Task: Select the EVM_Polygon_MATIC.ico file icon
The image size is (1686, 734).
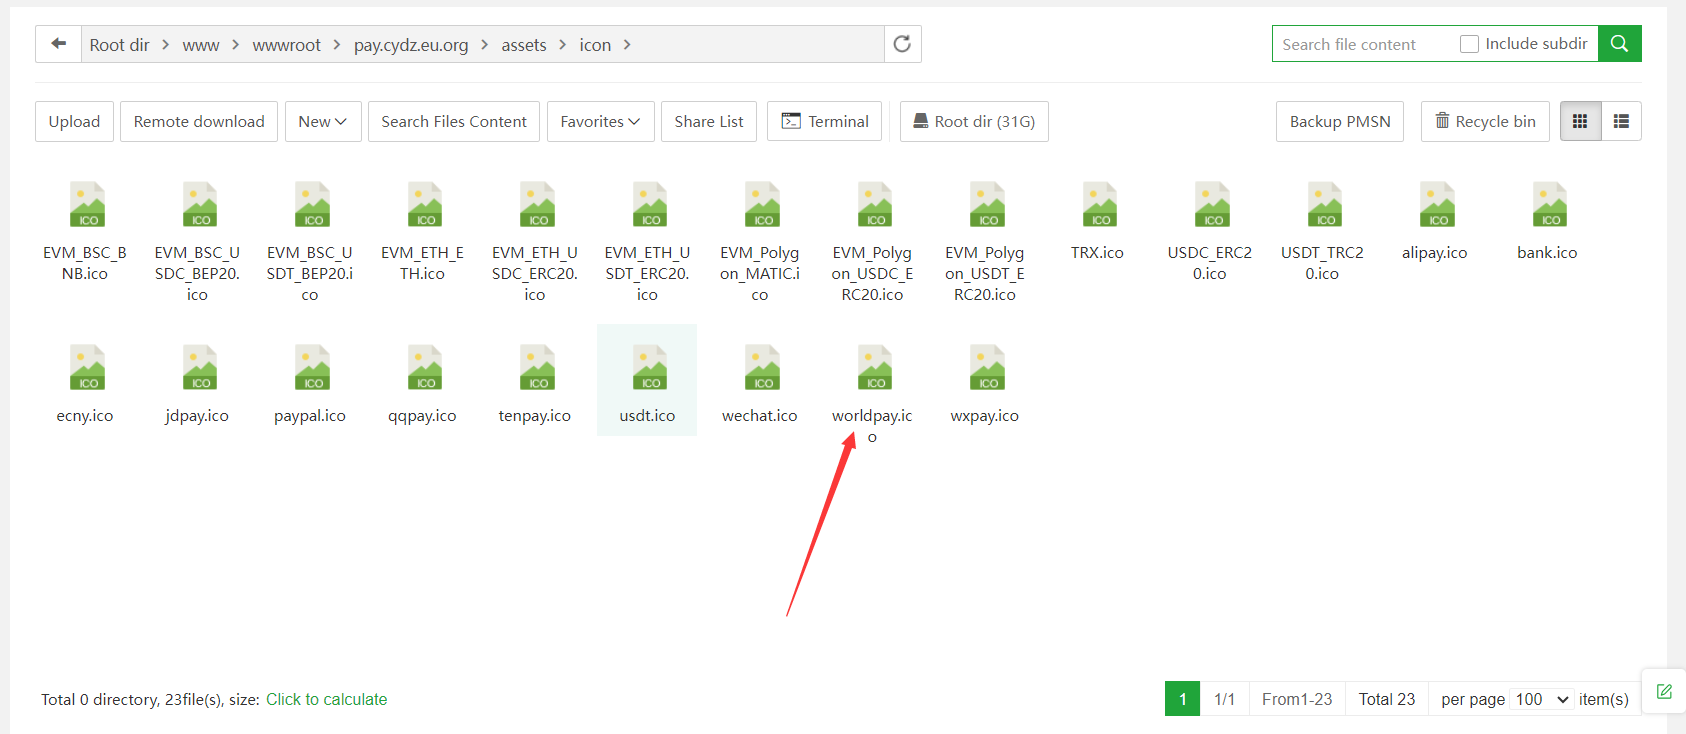Action: pos(761,205)
